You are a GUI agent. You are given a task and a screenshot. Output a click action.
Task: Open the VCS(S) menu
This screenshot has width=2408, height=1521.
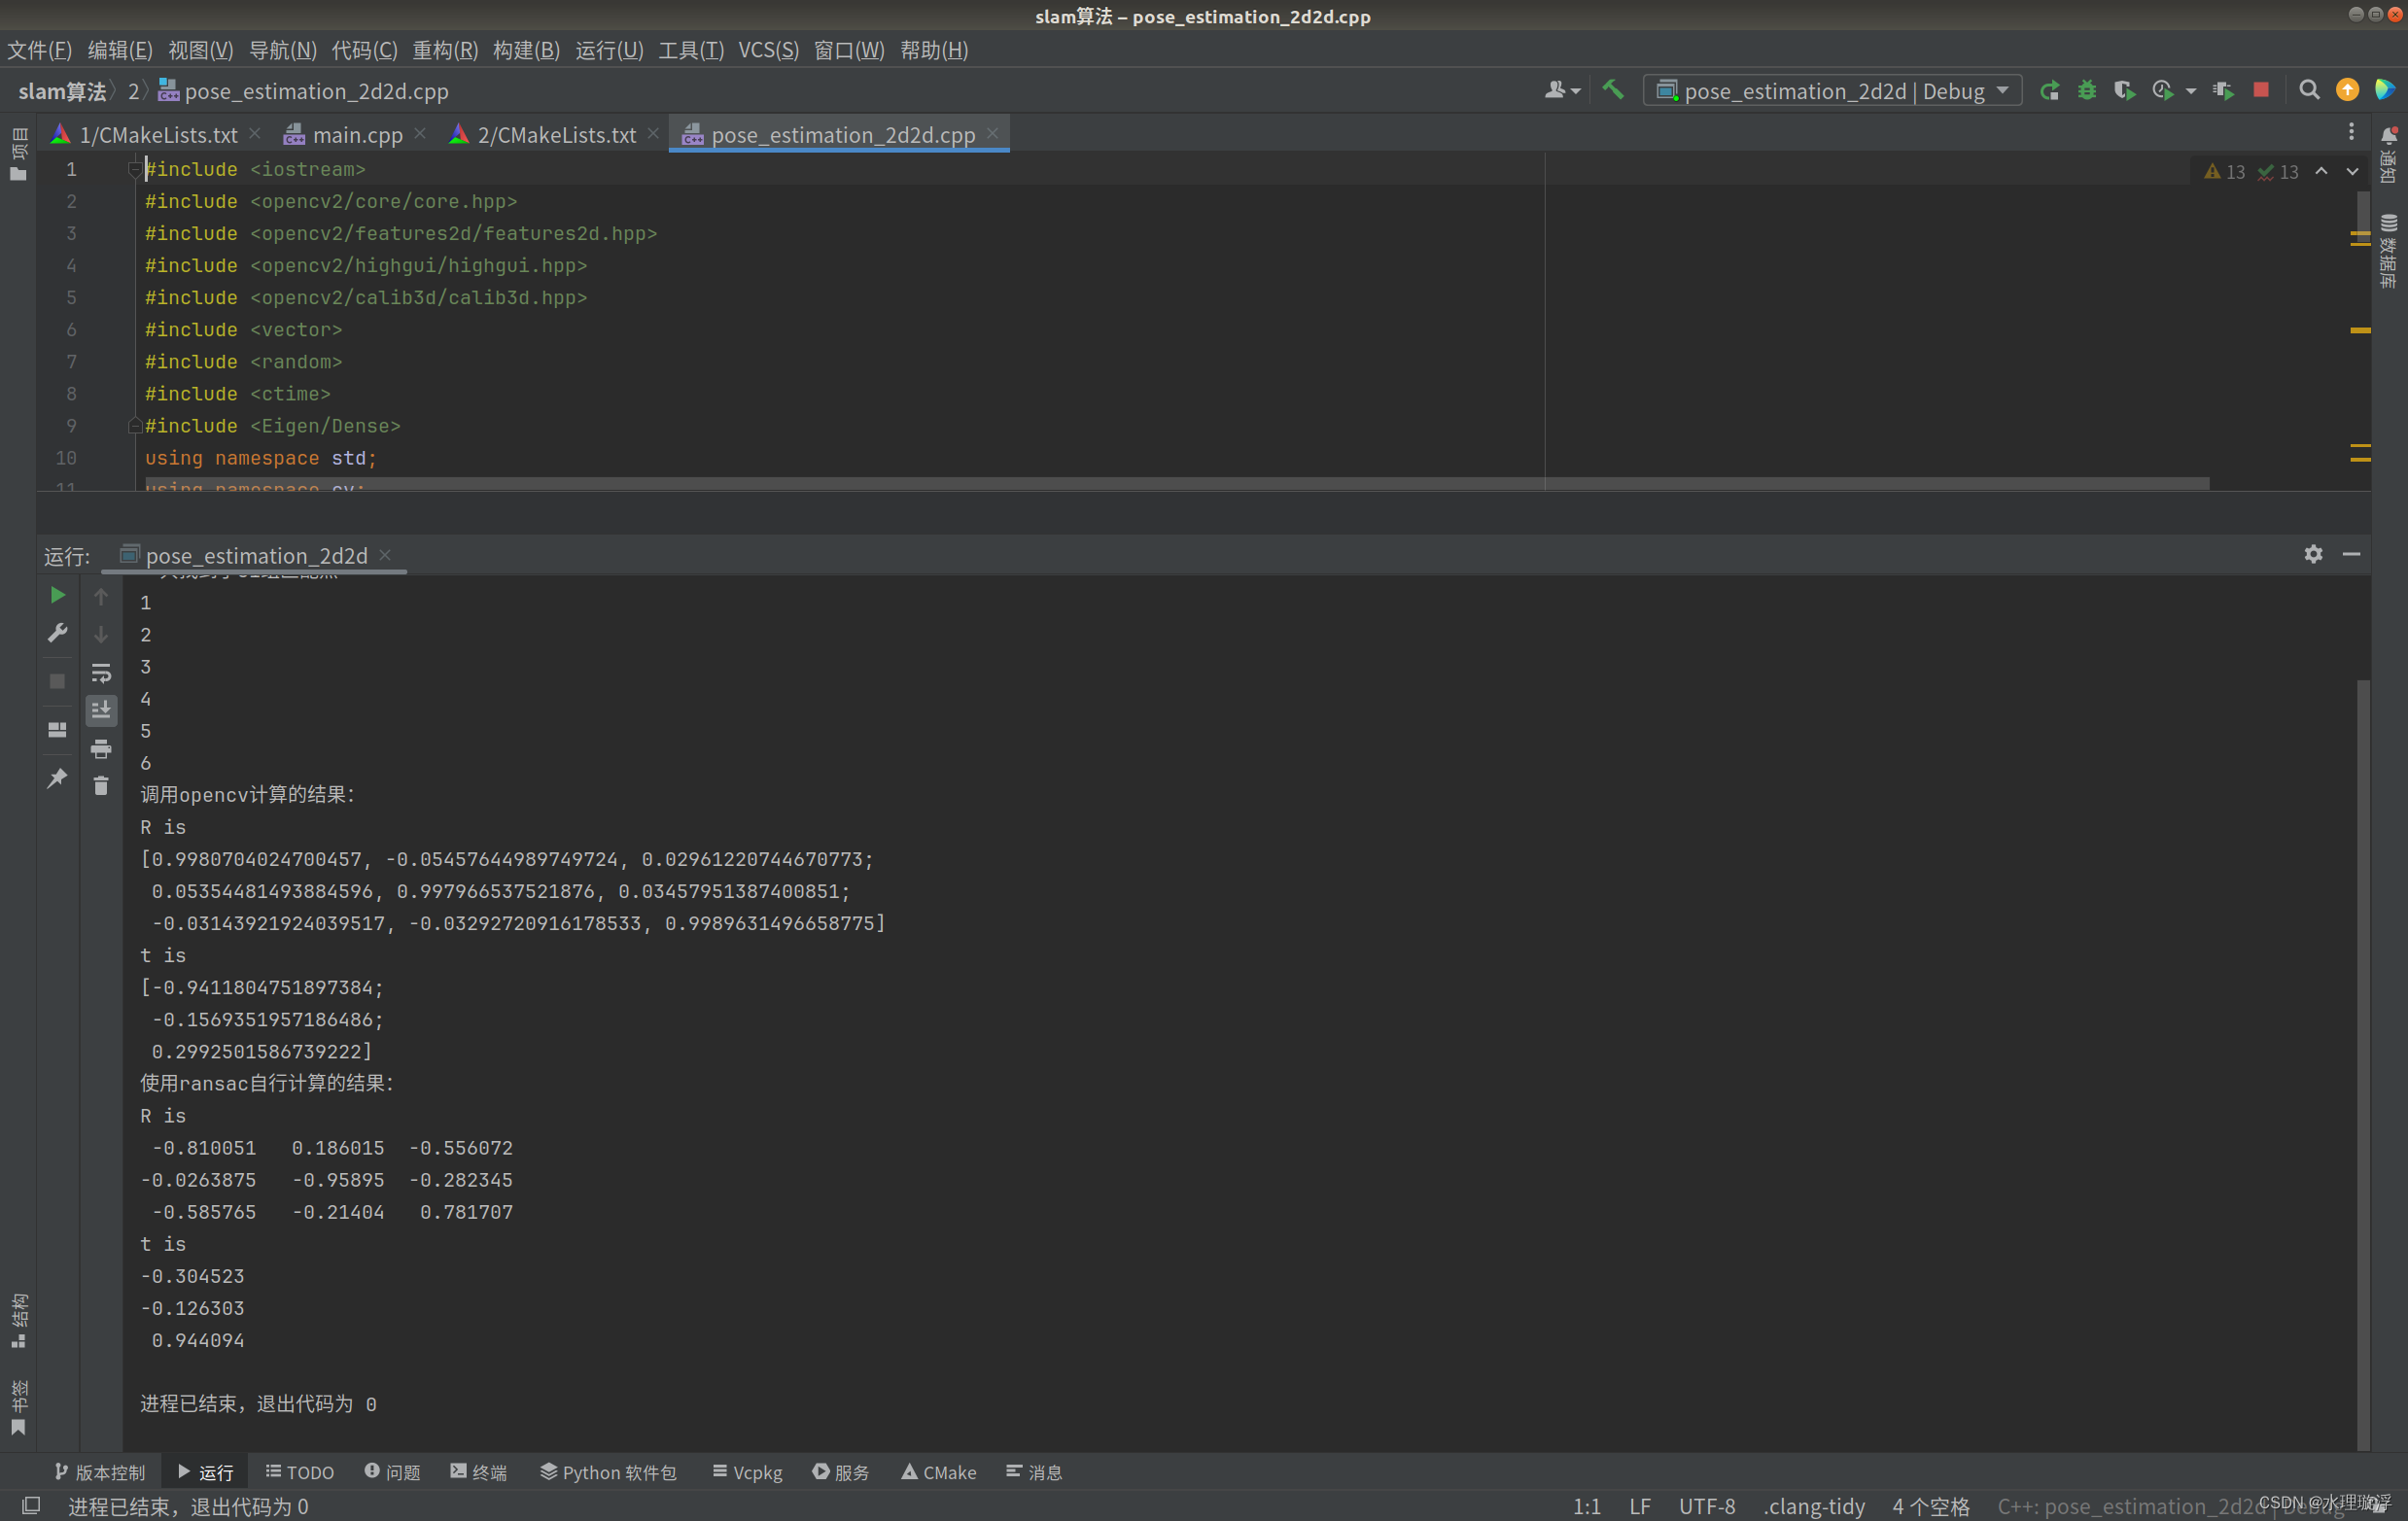point(768,50)
